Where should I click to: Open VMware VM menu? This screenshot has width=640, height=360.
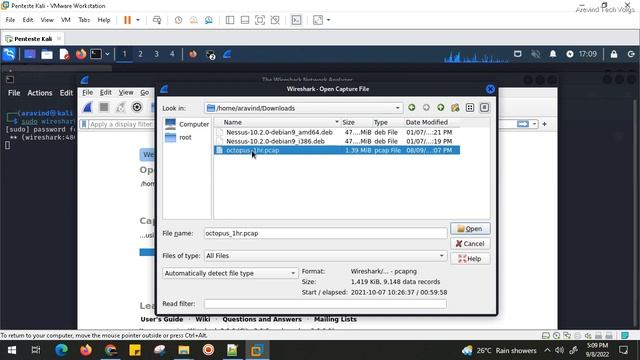66,20
